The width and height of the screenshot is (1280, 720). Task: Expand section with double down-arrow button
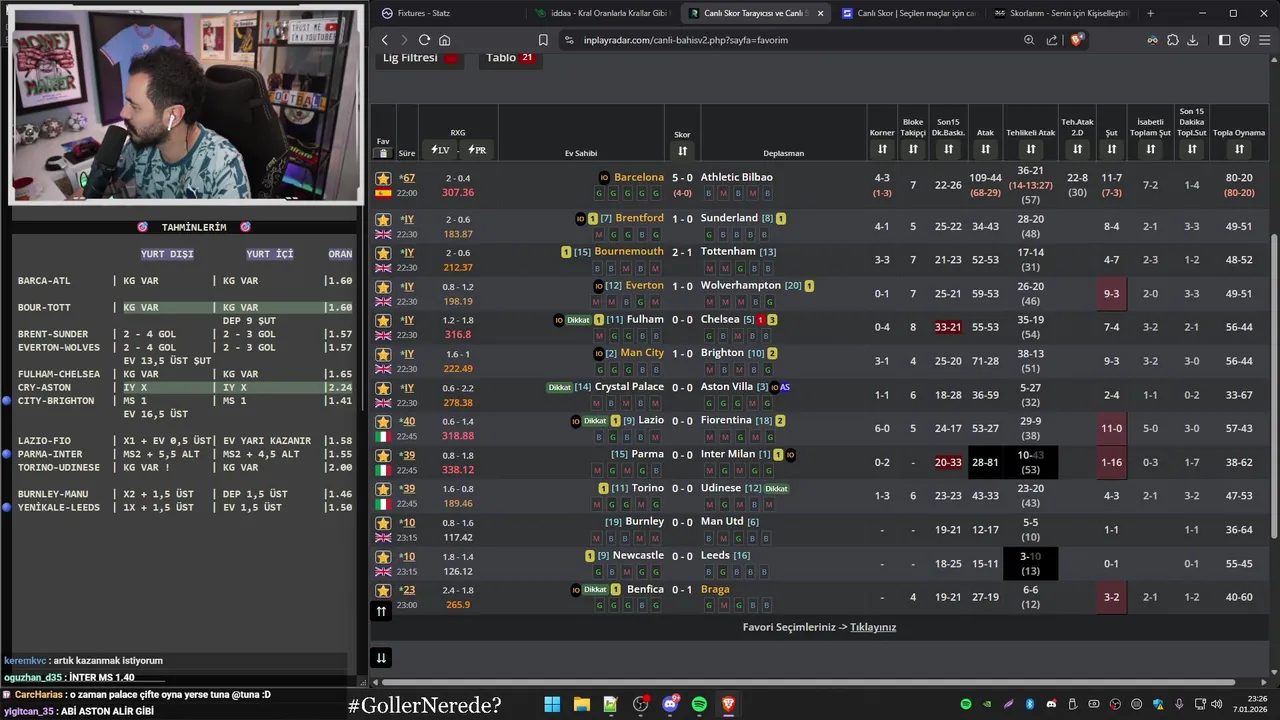pos(381,657)
